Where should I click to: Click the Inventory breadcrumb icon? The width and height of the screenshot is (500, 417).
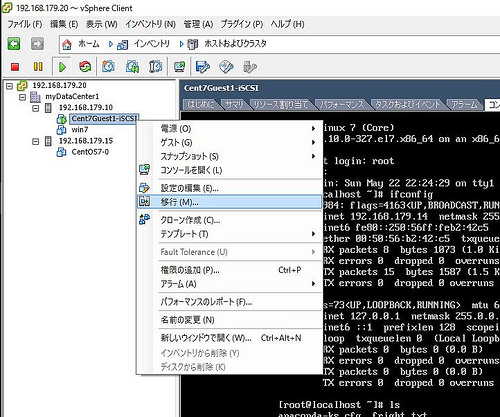[x=122, y=44]
